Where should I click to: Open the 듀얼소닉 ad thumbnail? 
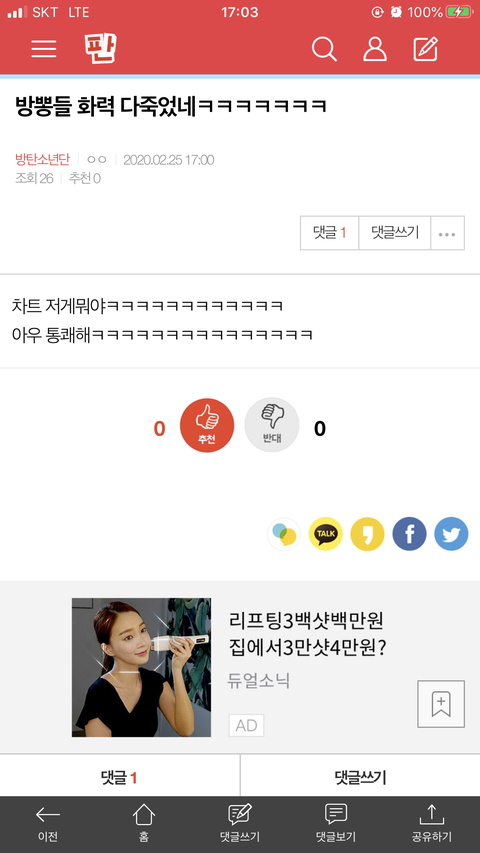(141, 667)
